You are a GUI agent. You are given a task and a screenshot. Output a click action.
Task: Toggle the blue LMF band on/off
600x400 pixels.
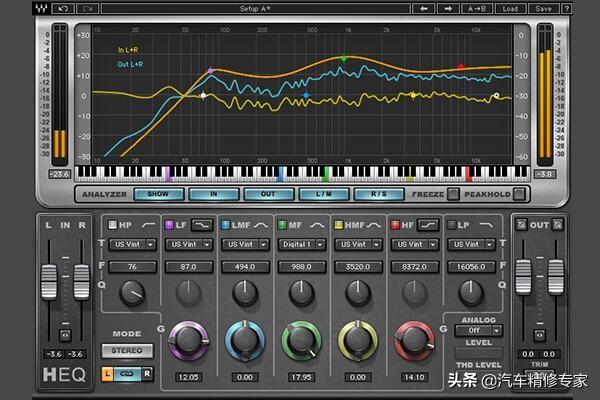click(225, 225)
